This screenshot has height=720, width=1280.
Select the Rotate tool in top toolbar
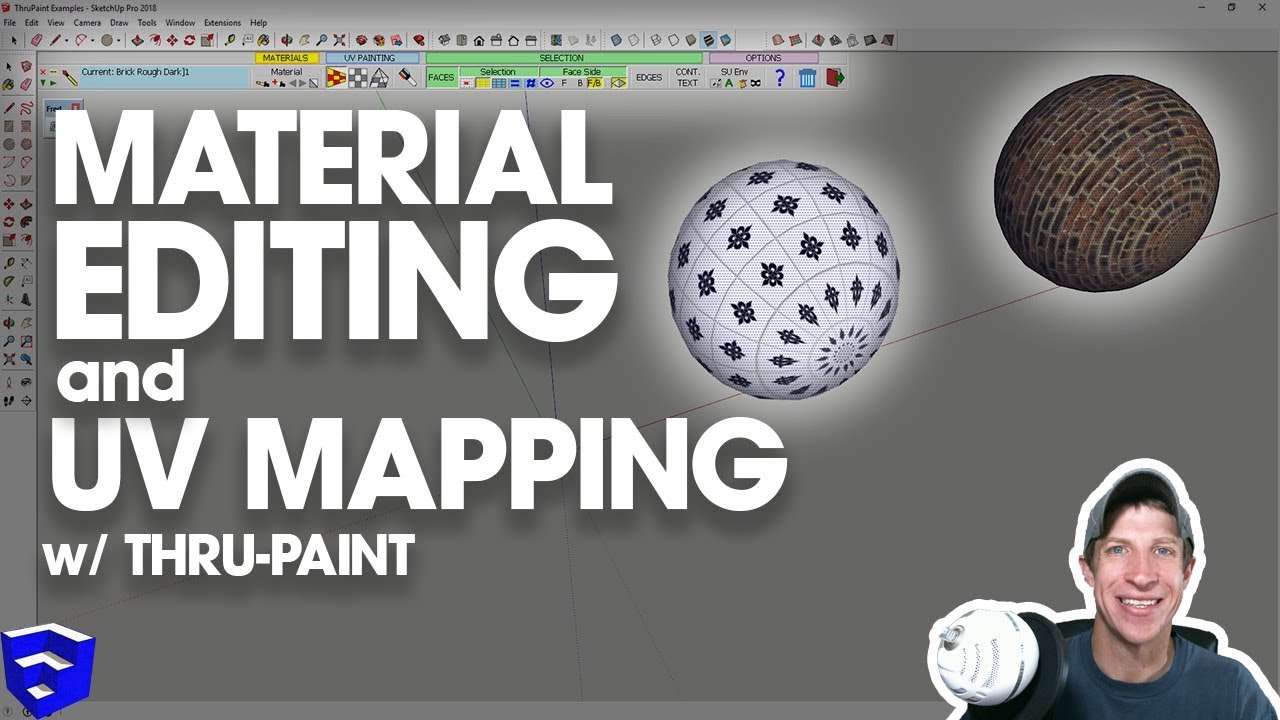[x=189, y=40]
